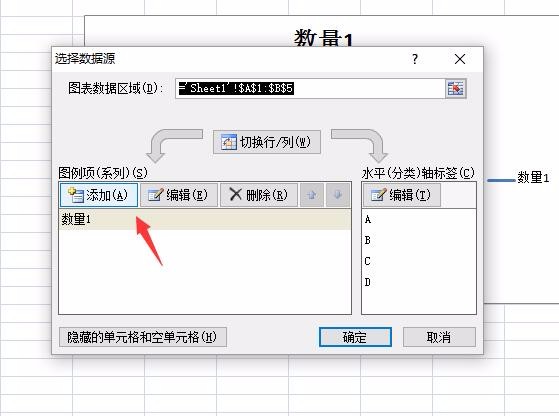The height and width of the screenshot is (416, 559).
Task: Click the Switch Row/Column button (切换行/列)
Action: tap(267, 142)
